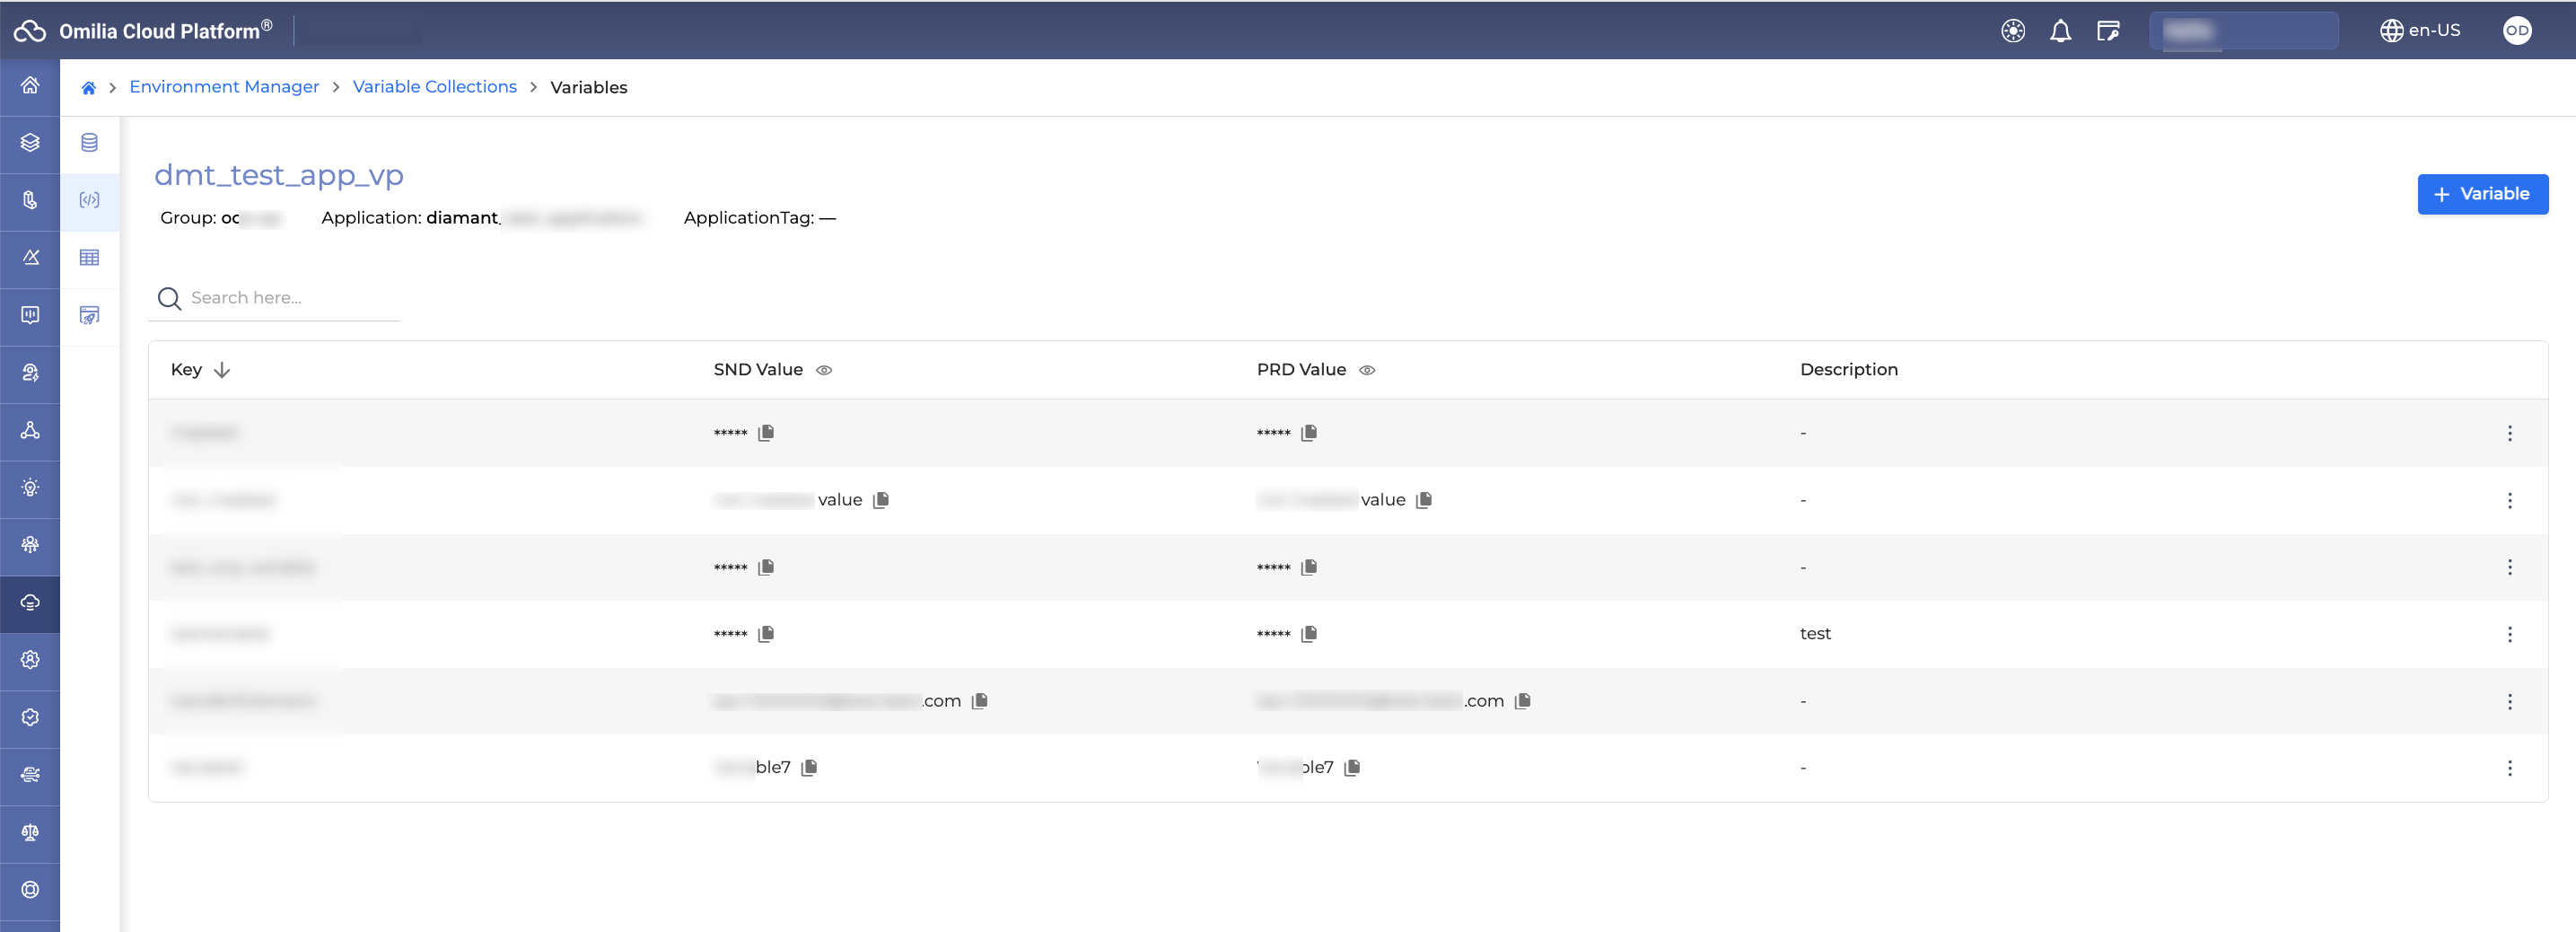Image resolution: width=2576 pixels, height=932 pixels.
Task: Click the PRD Value column header
Action: coord(1301,370)
